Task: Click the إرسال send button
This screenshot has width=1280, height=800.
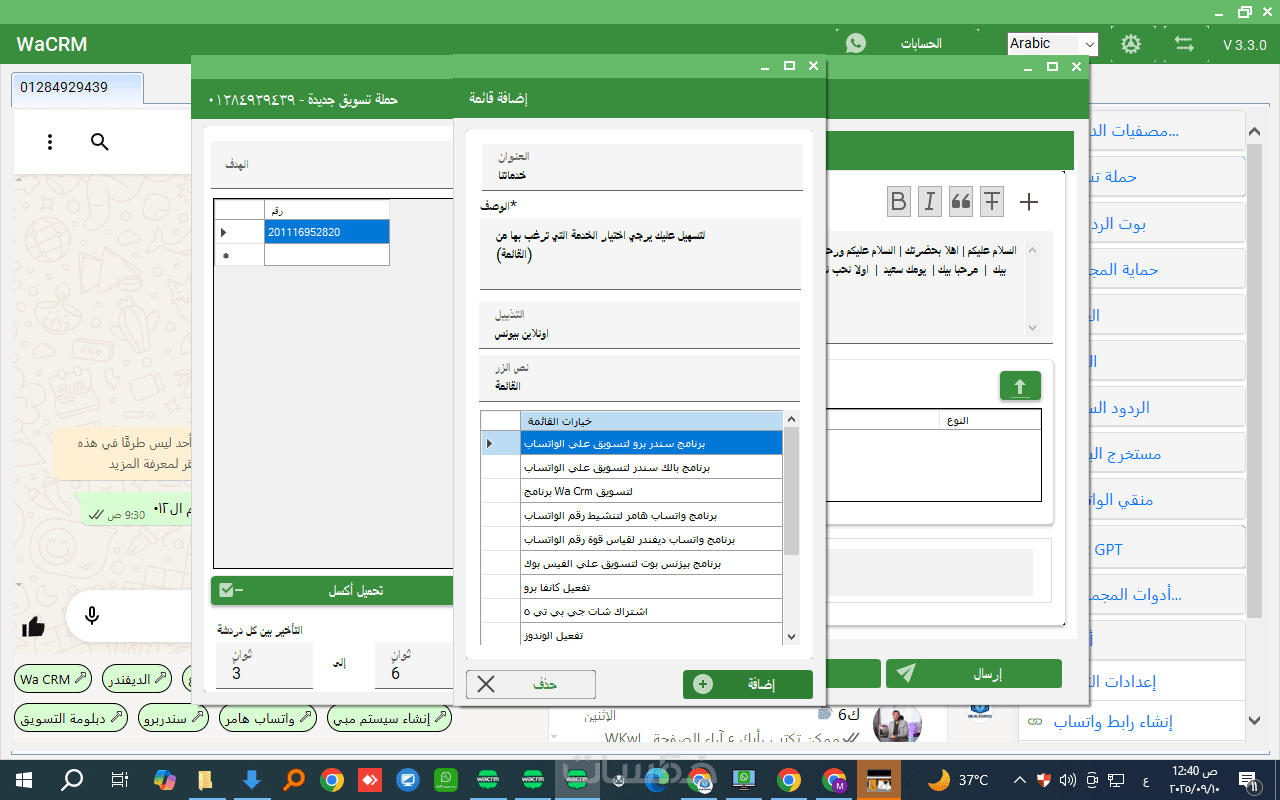Action: coord(974,674)
